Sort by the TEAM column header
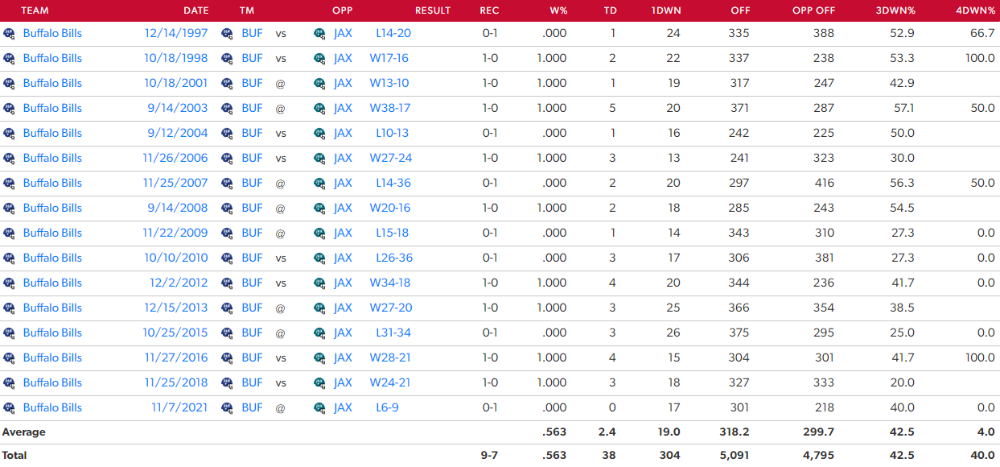Image resolution: width=1000 pixels, height=467 pixels. pyautogui.click(x=34, y=11)
